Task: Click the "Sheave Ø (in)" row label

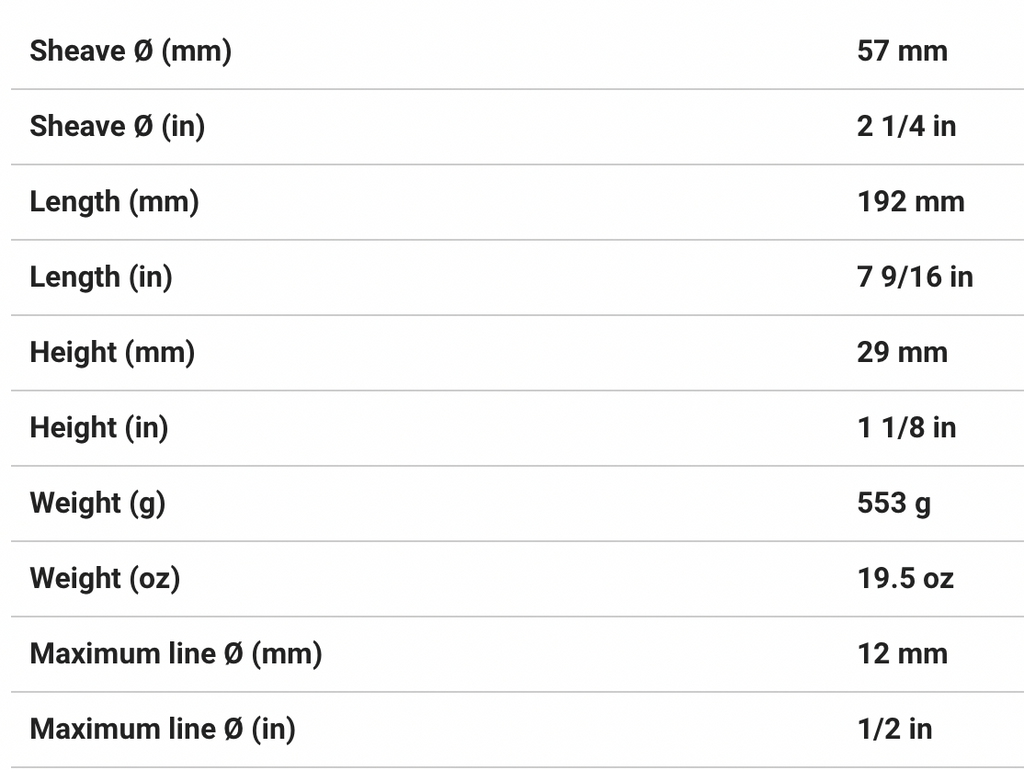Action: point(117,126)
